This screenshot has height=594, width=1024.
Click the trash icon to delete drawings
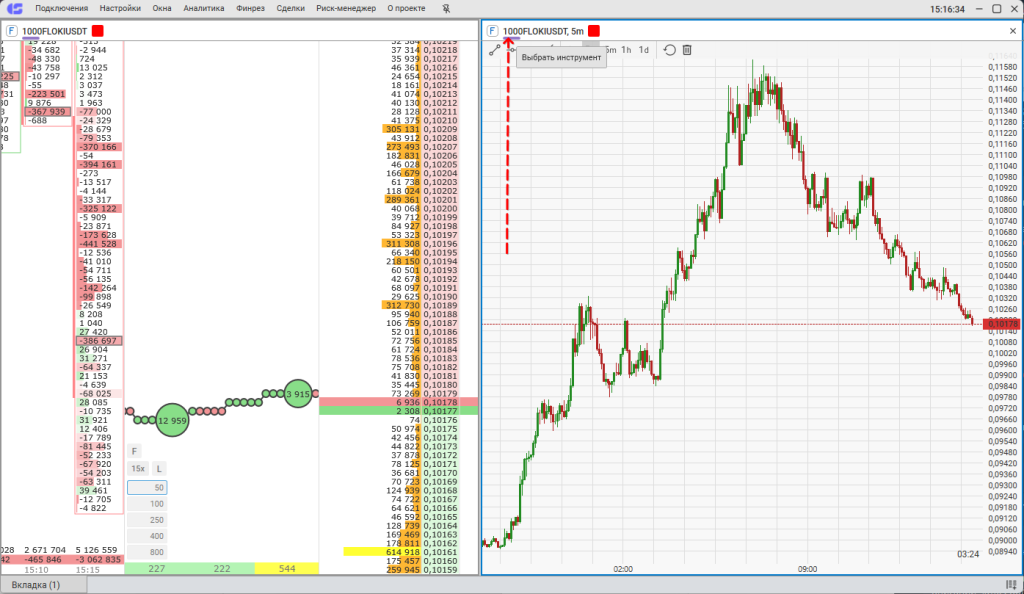pos(687,50)
